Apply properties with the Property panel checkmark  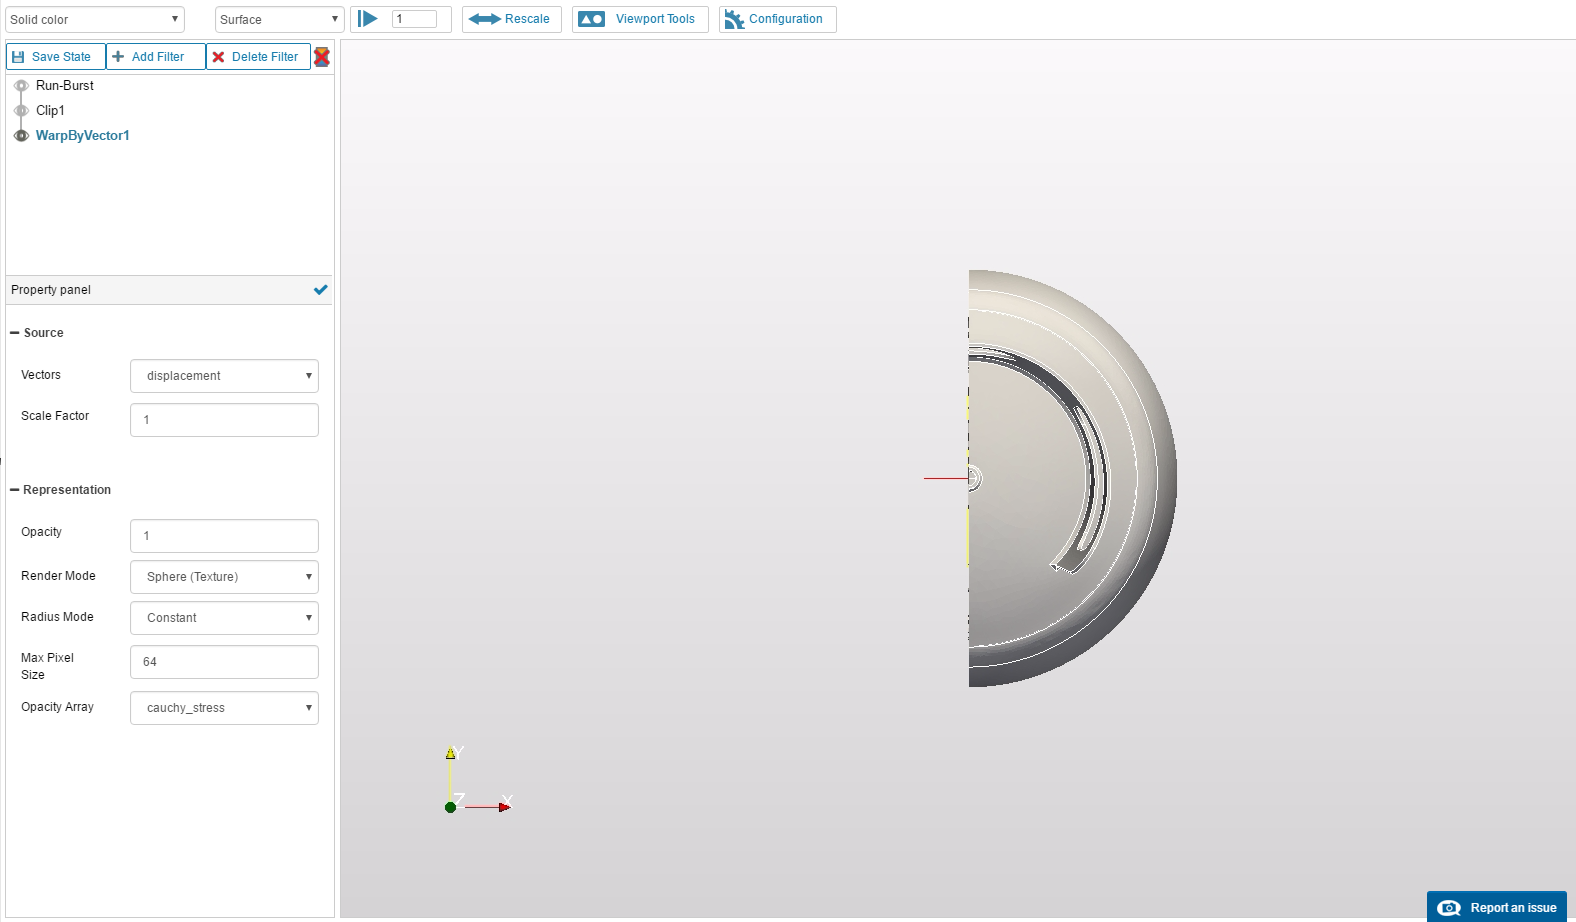point(321,290)
